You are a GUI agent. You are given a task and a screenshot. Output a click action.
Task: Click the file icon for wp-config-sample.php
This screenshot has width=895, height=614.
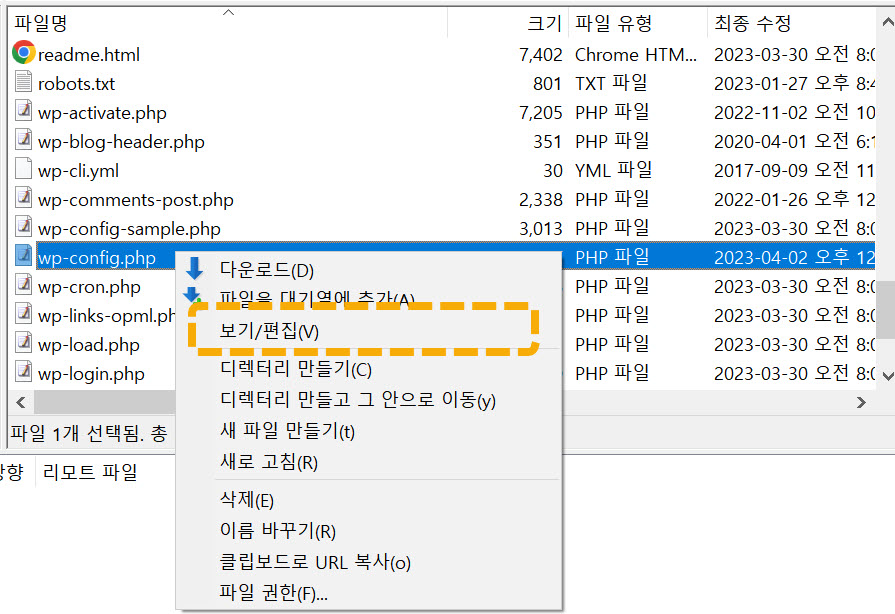click(23, 227)
